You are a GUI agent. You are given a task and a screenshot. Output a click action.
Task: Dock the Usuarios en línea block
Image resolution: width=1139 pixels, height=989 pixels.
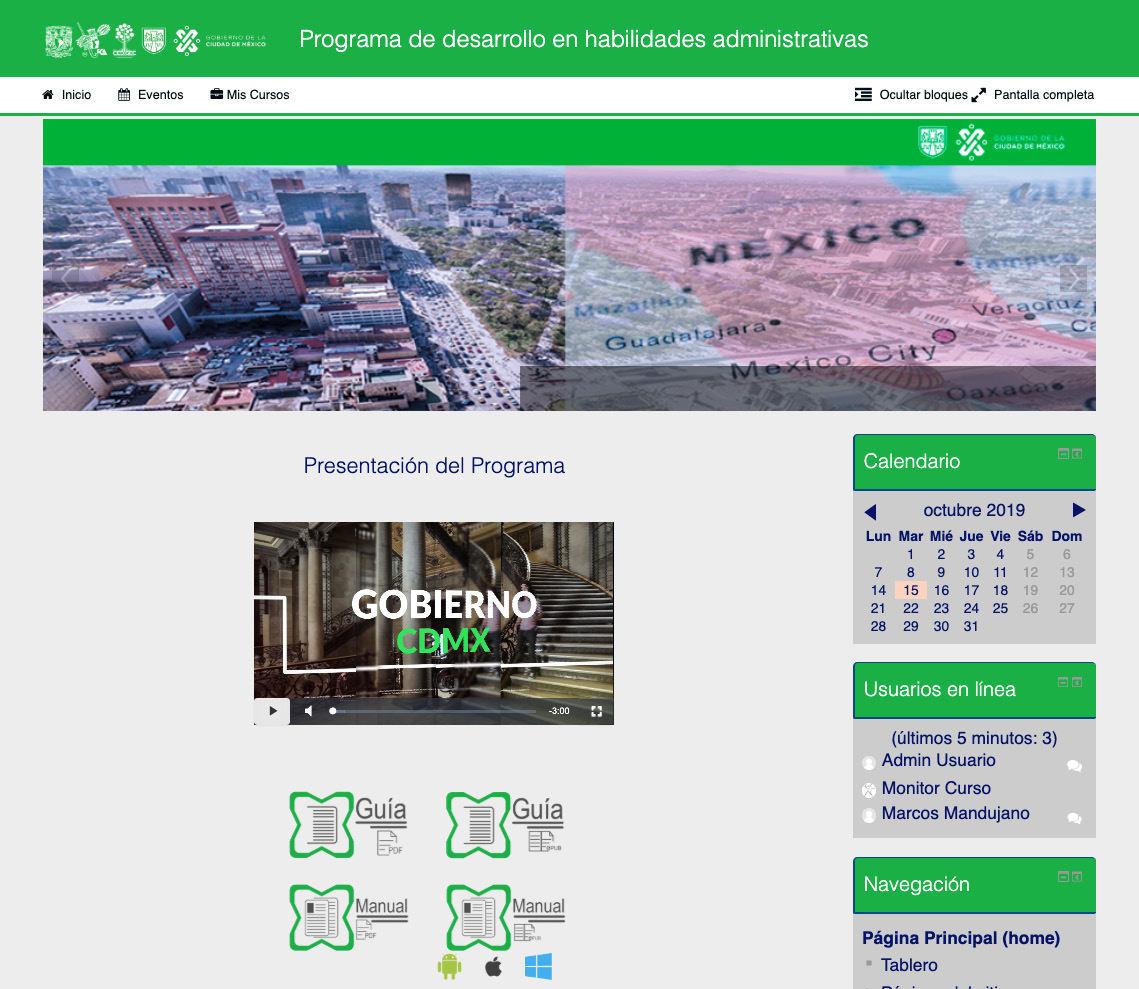point(1077,682)
